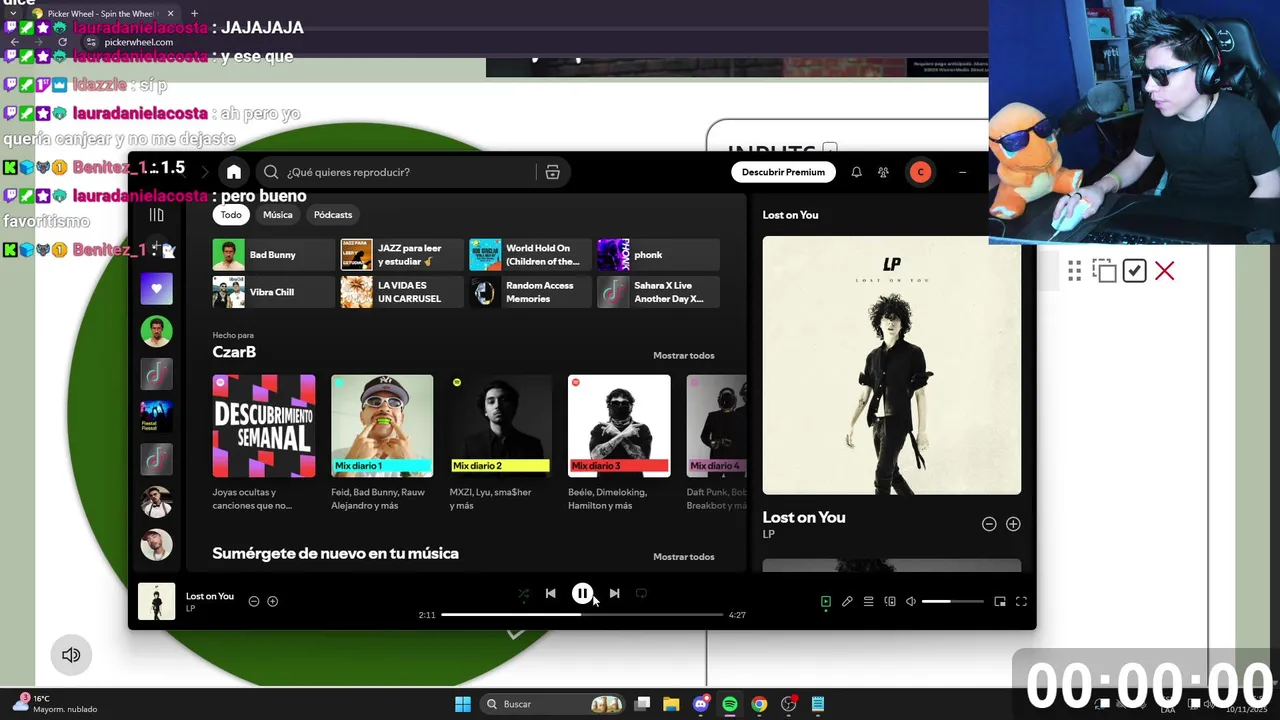Select the Pódcasts filter chip
The image size is (1280, 720).
tap(333, 215)
